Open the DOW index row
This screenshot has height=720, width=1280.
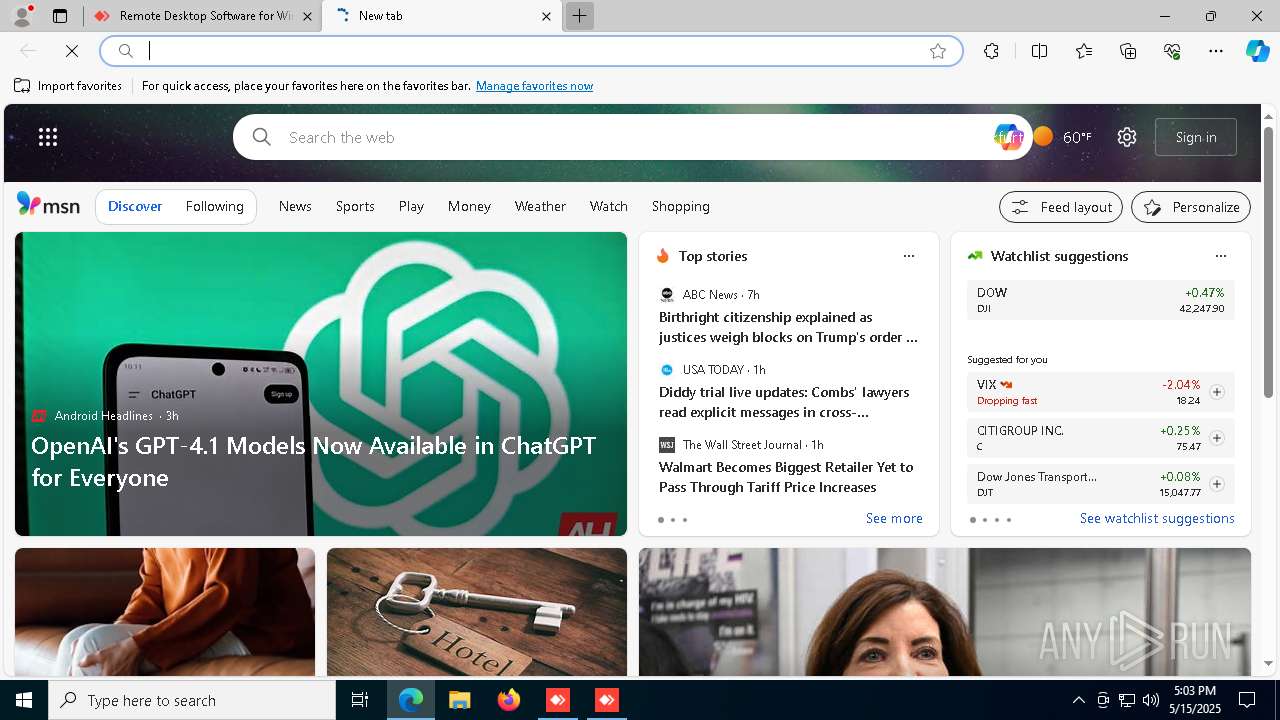point(1100,300)
